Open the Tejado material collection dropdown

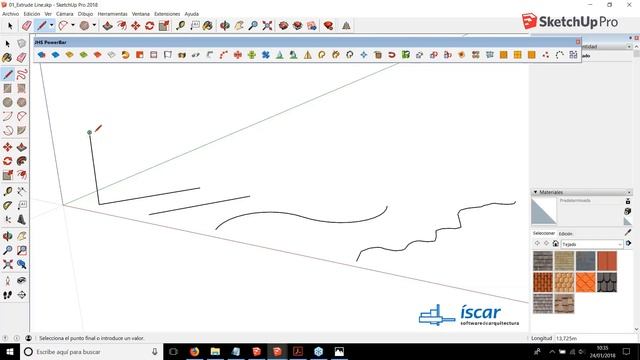click(x=592, y=244)
